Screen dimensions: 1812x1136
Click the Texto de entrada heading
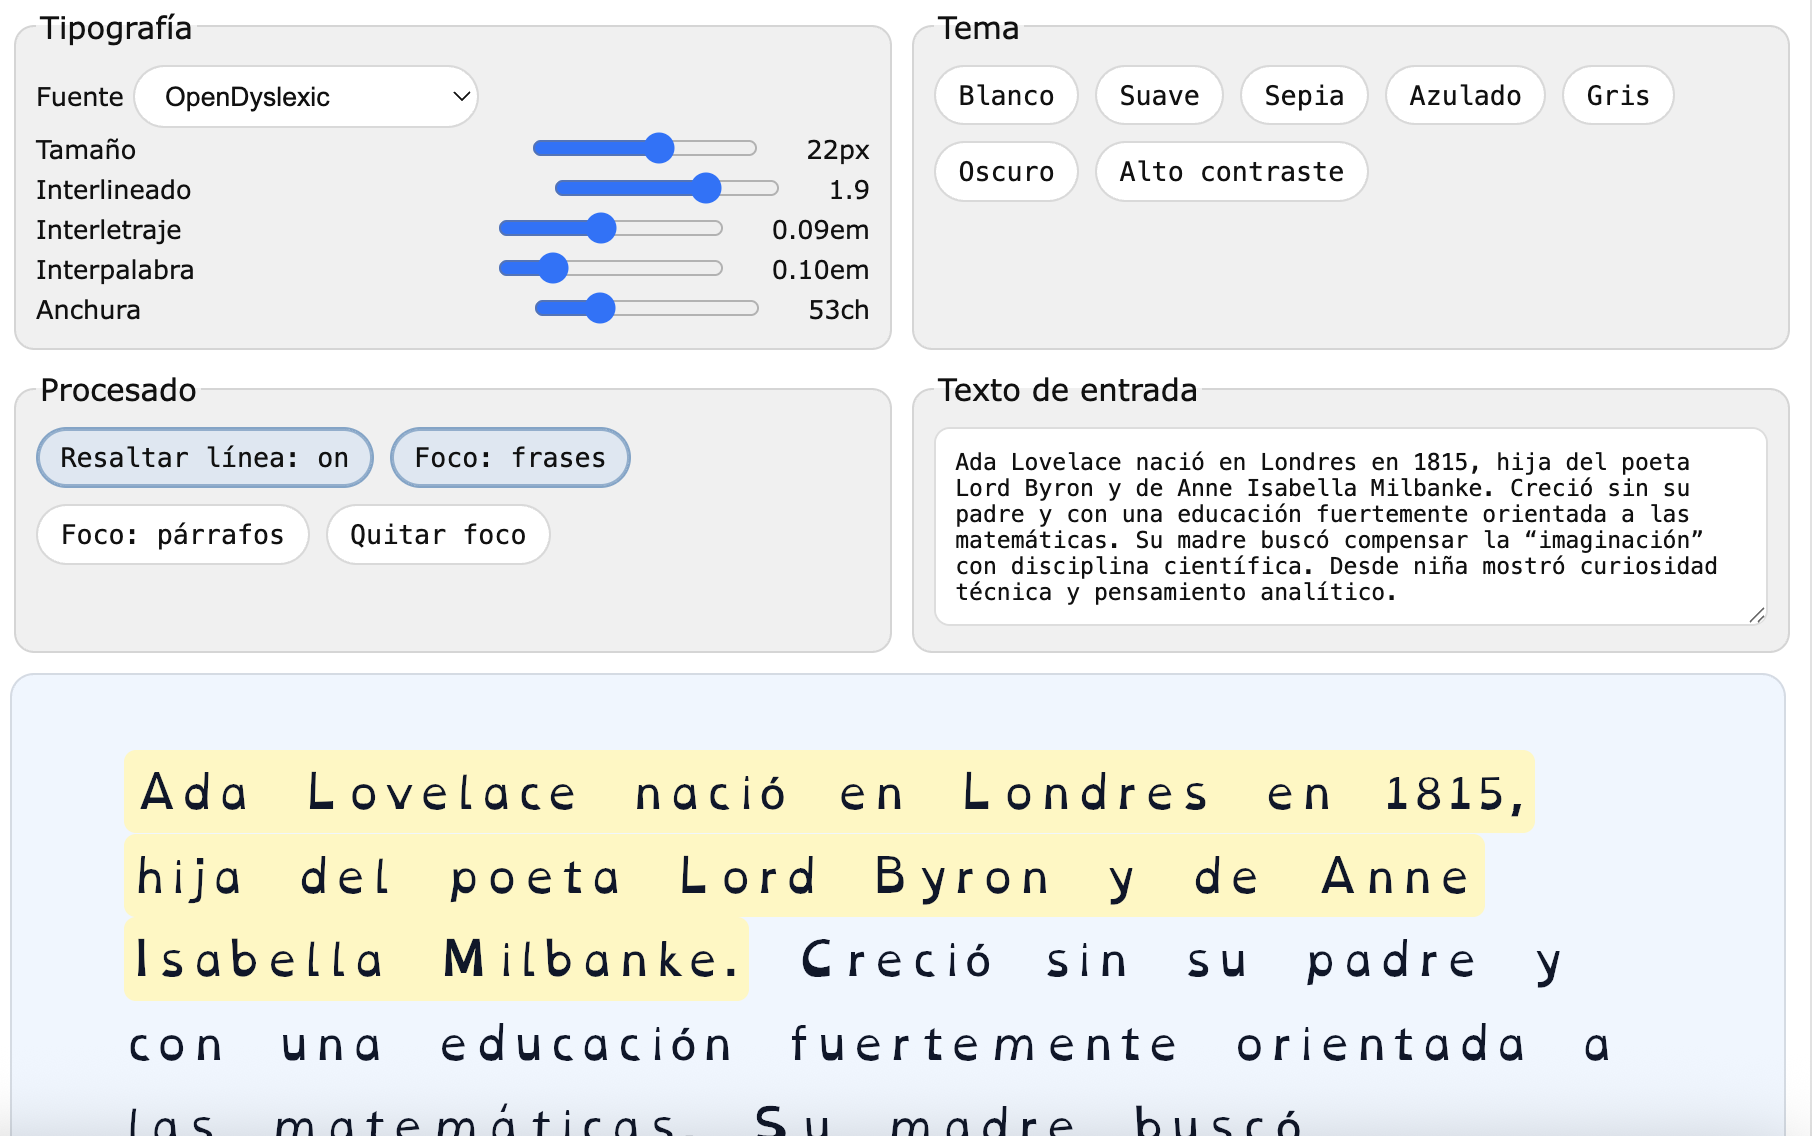(x=1067, y=390)
